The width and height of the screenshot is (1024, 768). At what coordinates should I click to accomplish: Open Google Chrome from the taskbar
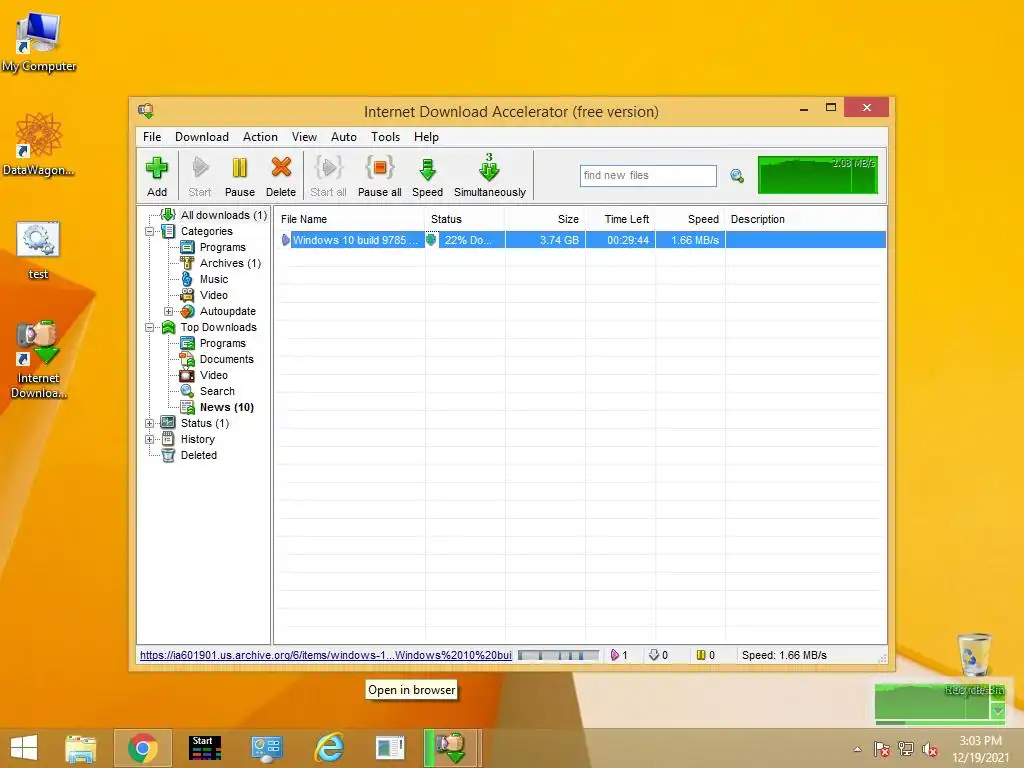142,748
